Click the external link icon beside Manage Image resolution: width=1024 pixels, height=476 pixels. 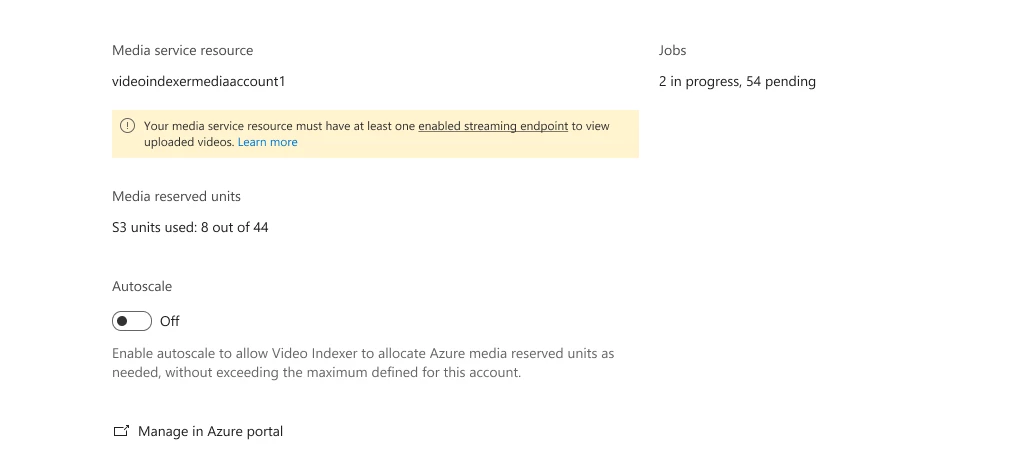(121, 431)
